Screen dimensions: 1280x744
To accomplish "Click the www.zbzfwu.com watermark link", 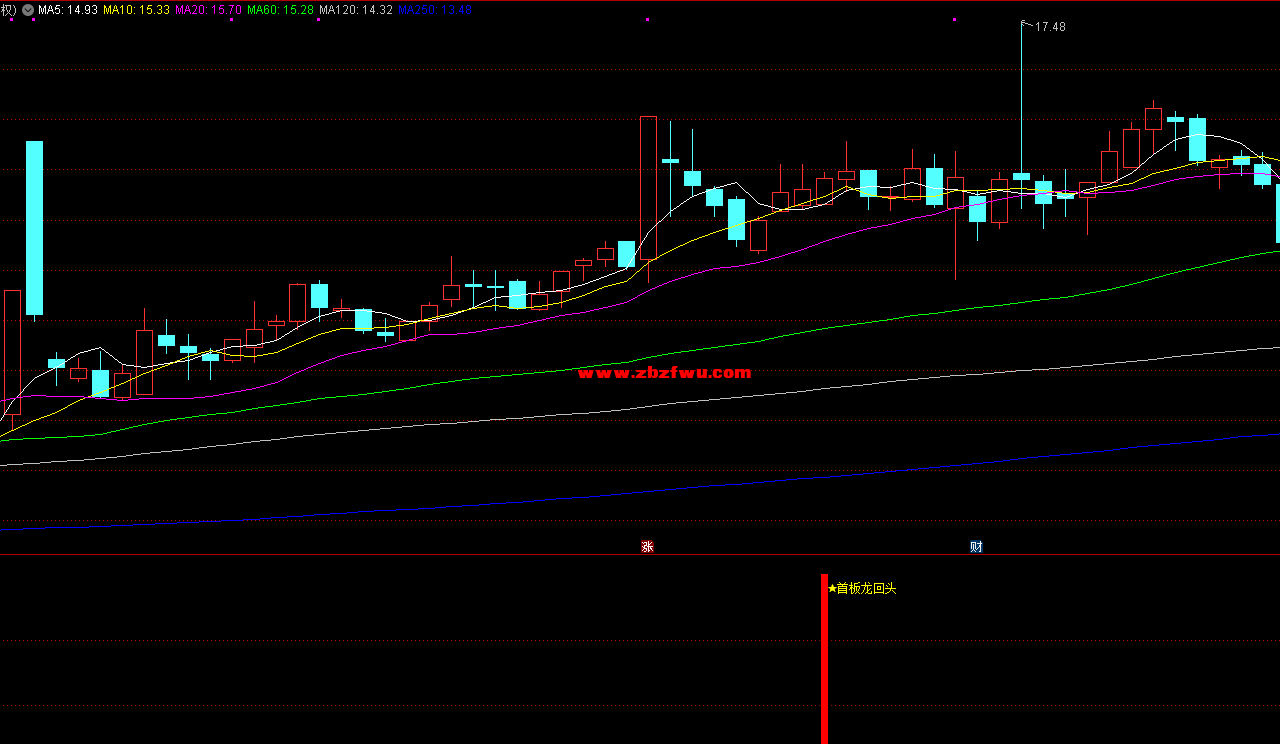I will pos(664,373).
